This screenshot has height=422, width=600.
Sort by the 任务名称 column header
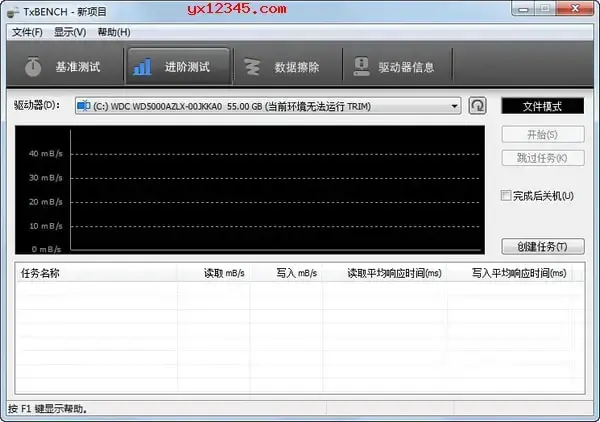coord(96,273)
